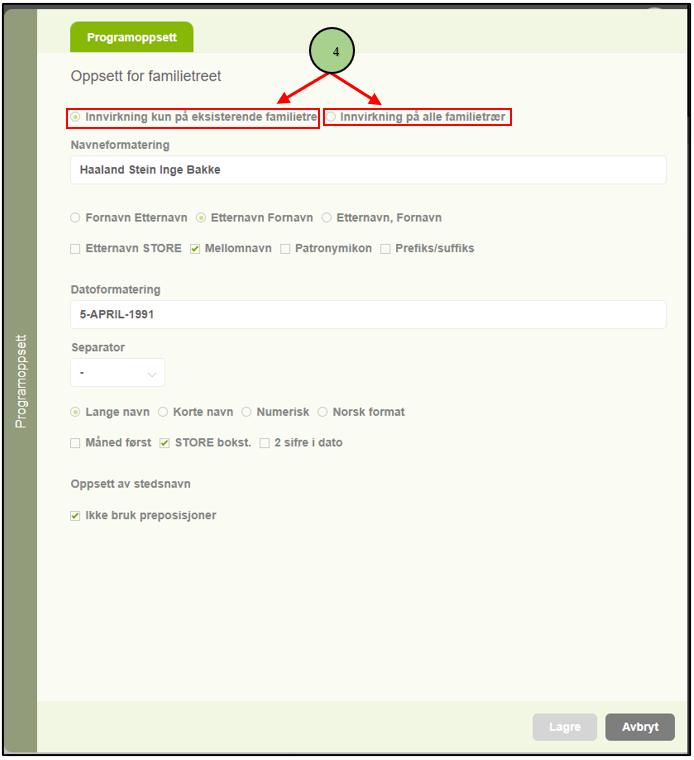Choose 'Fornavn Etternavn' name format
Image resolution: width=694 pixels, height=760 pixels.
[x=76, y=217]
